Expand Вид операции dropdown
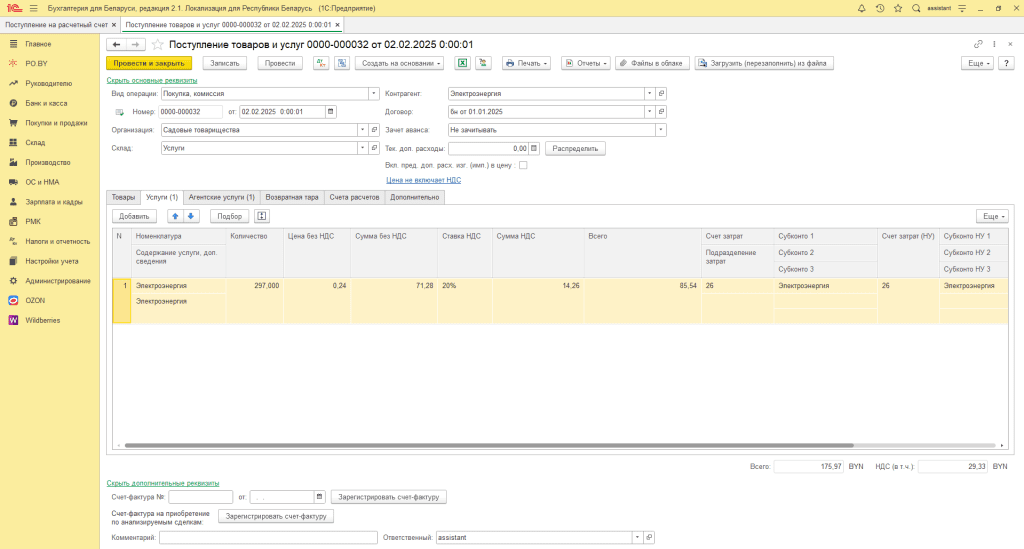The image size is (1024, 549). pyautogui.click(x=374, y=93)
